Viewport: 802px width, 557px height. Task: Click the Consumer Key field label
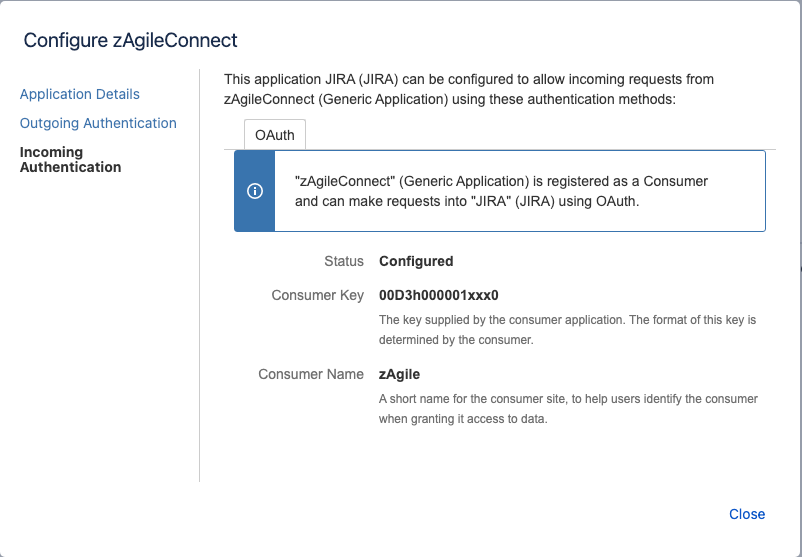click(x=317, y=296)
